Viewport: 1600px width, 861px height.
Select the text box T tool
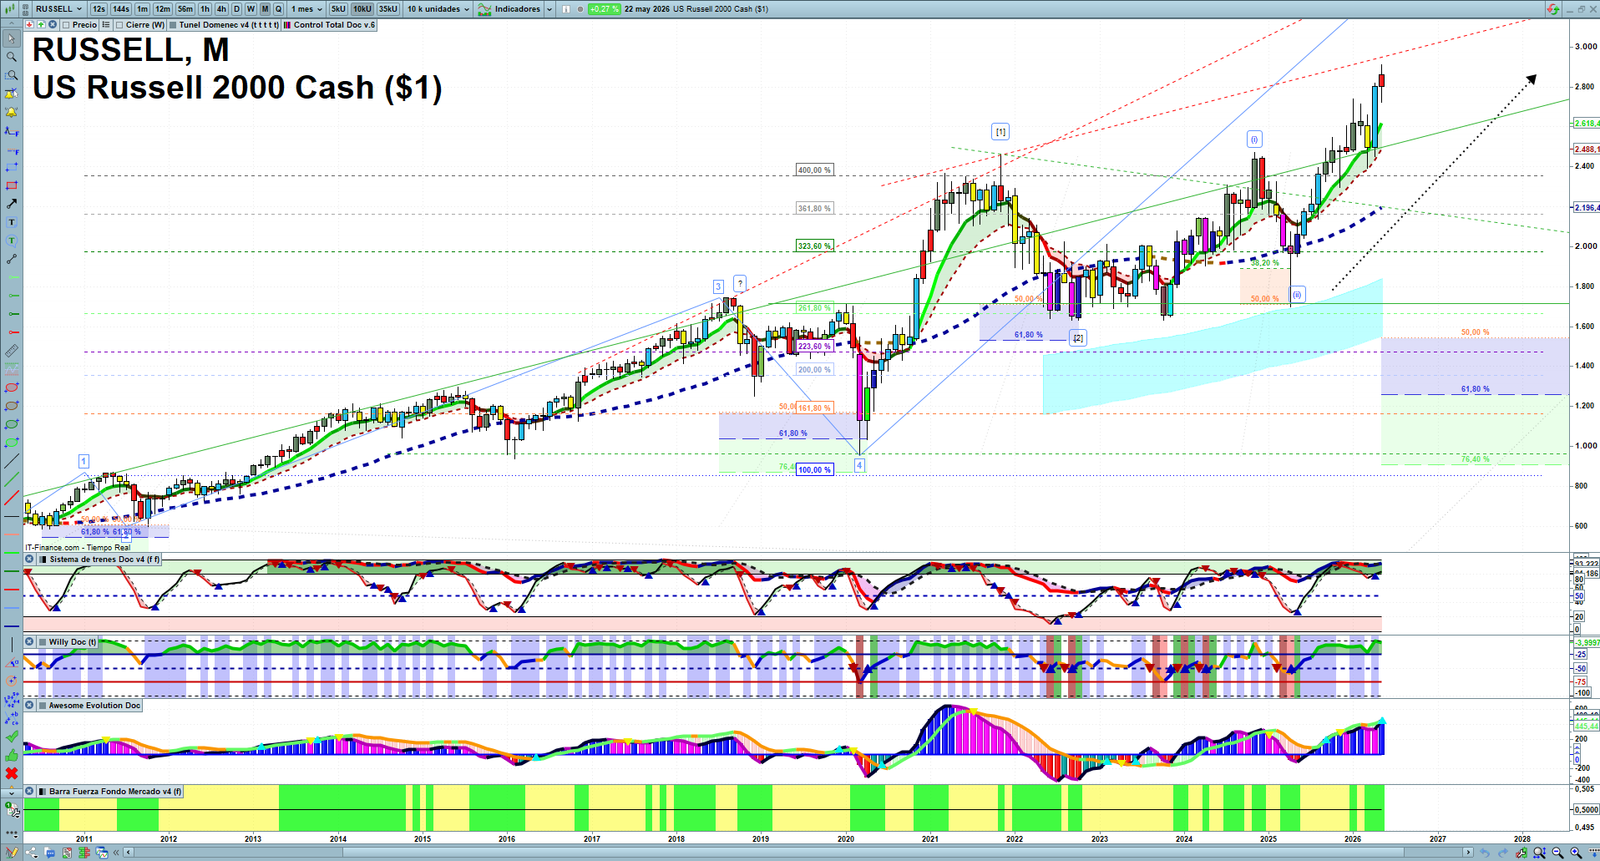pos(12,222)
